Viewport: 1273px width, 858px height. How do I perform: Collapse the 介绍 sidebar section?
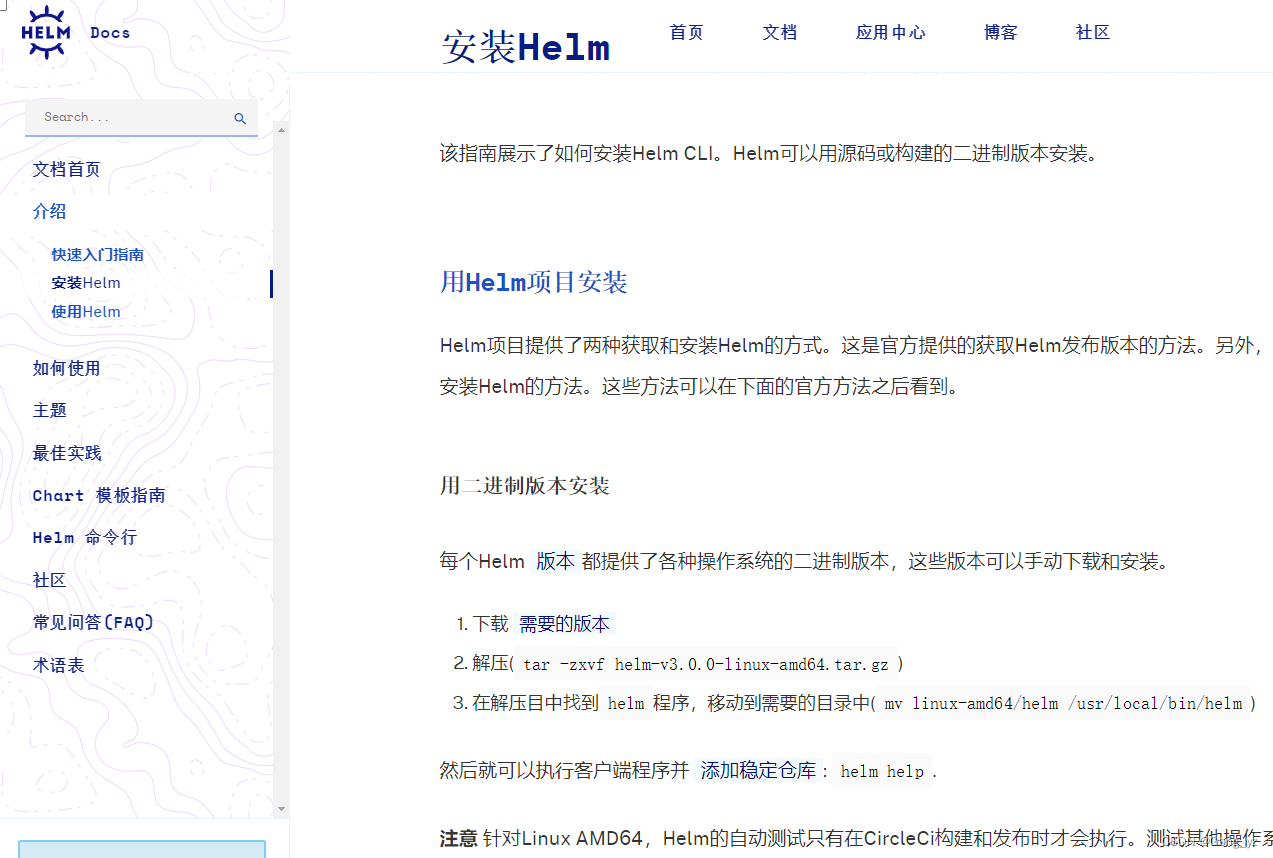(x=49, y=211)
